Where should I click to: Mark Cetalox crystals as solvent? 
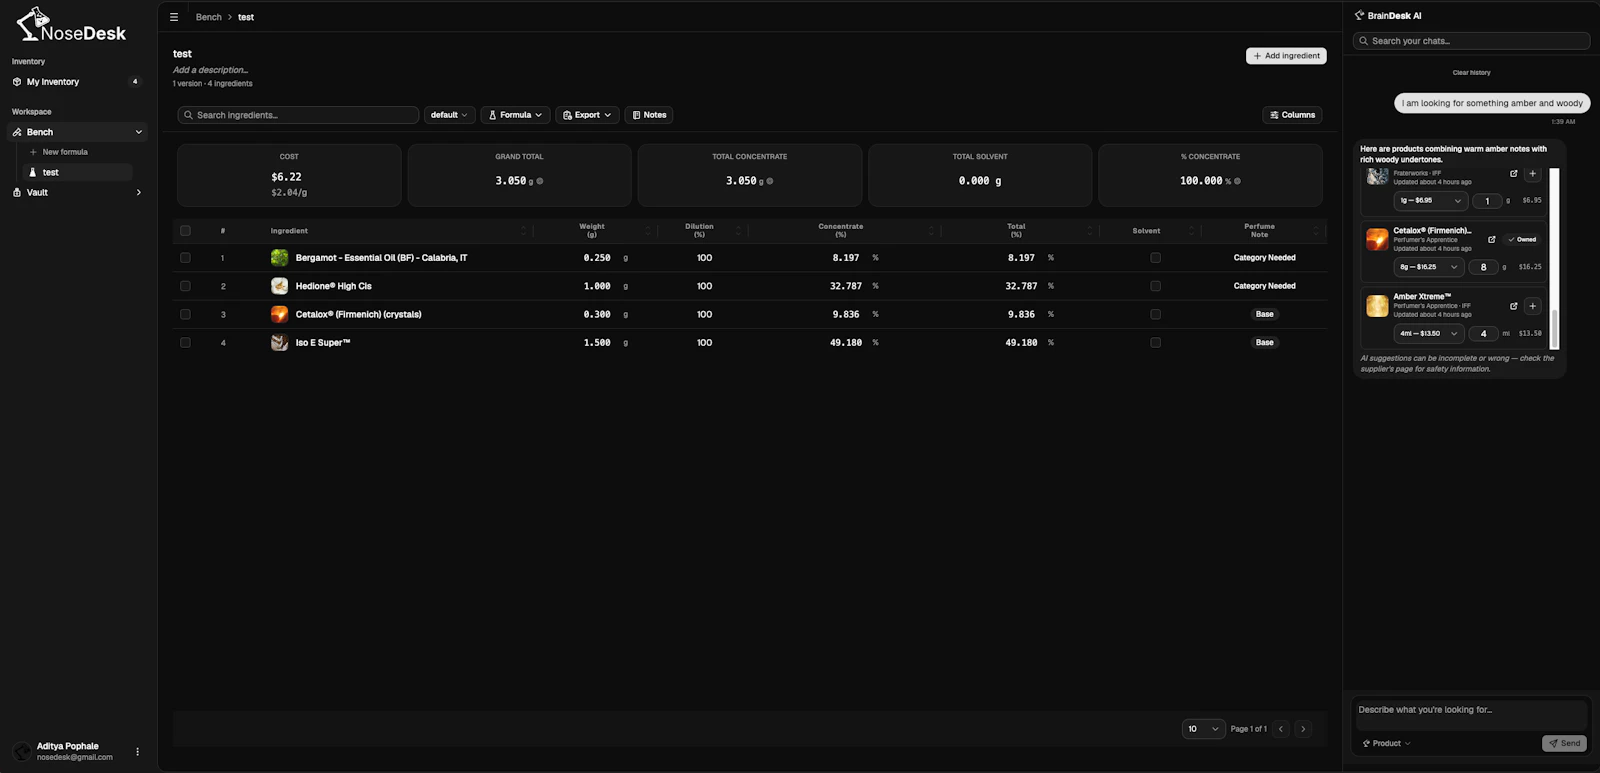pos(1155,314)
